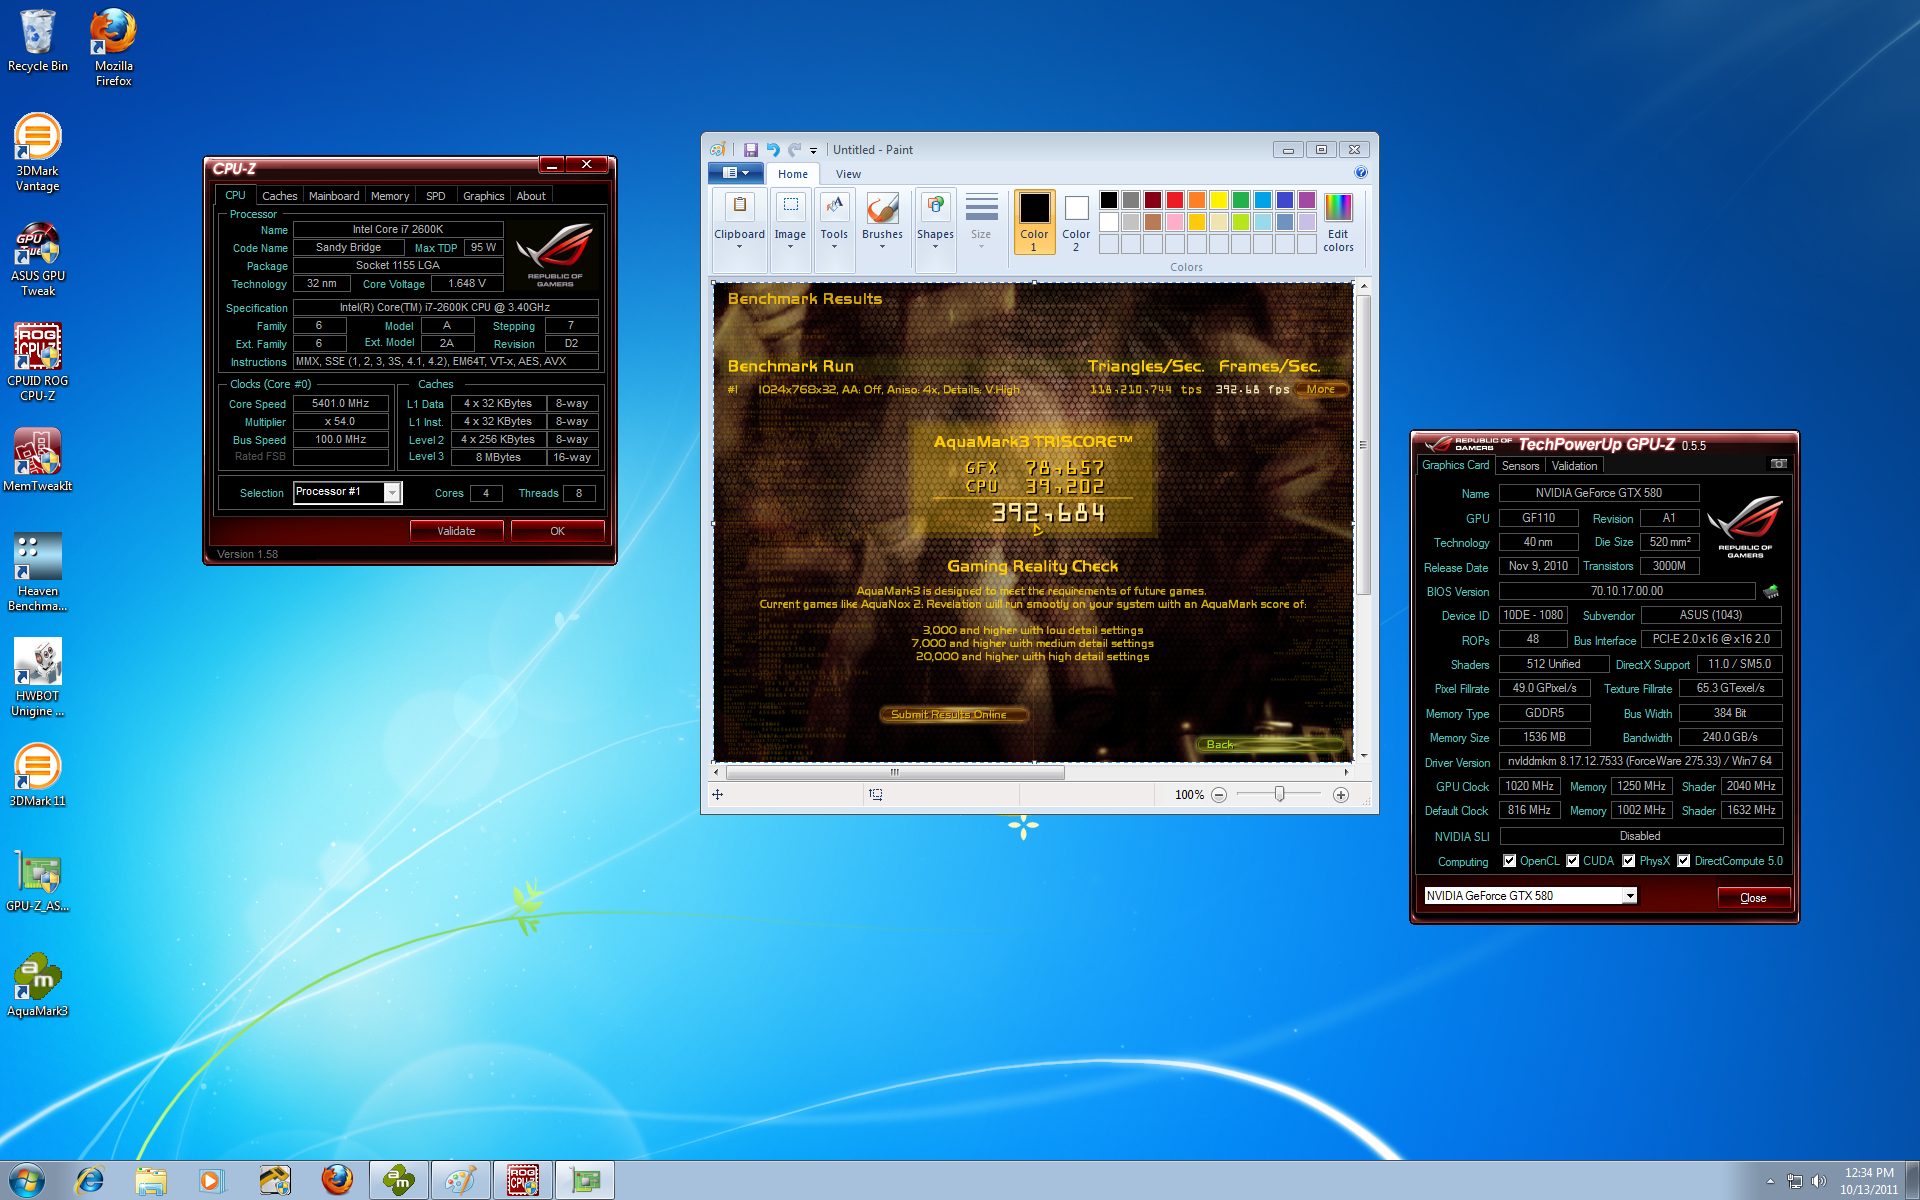Click the Paint zoom slider handle
The height and width of the screenshot is (1200, 1920).
pyautogui.click(x=1279, y=794)
